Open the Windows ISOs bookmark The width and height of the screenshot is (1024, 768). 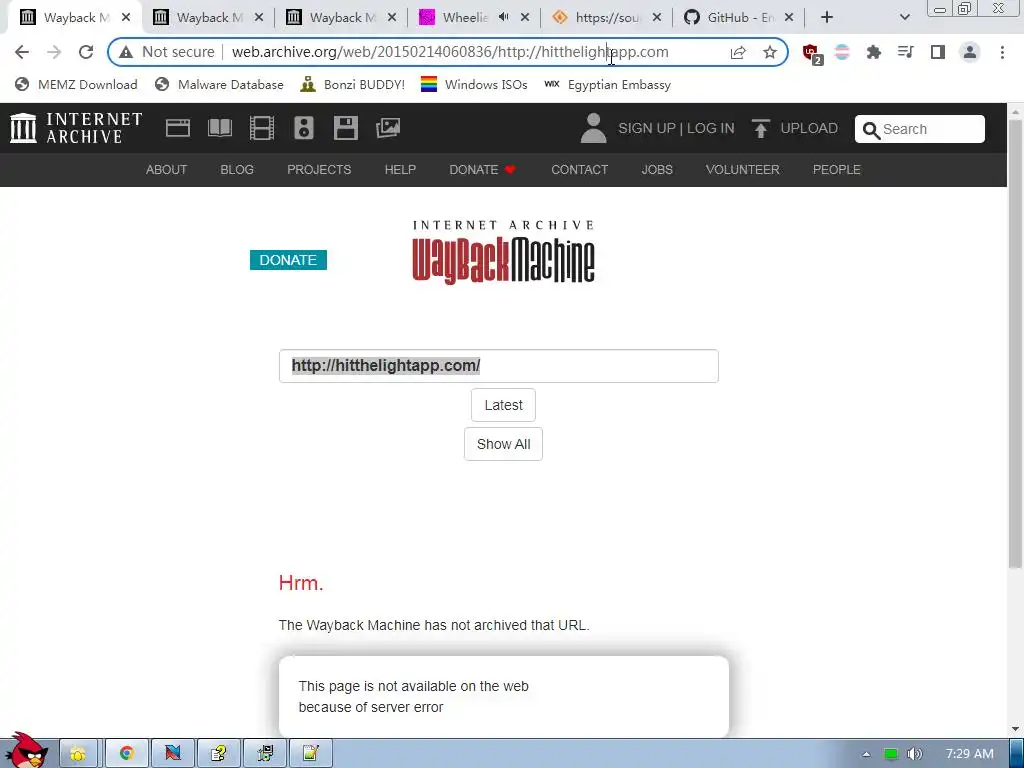coord(474,84)
